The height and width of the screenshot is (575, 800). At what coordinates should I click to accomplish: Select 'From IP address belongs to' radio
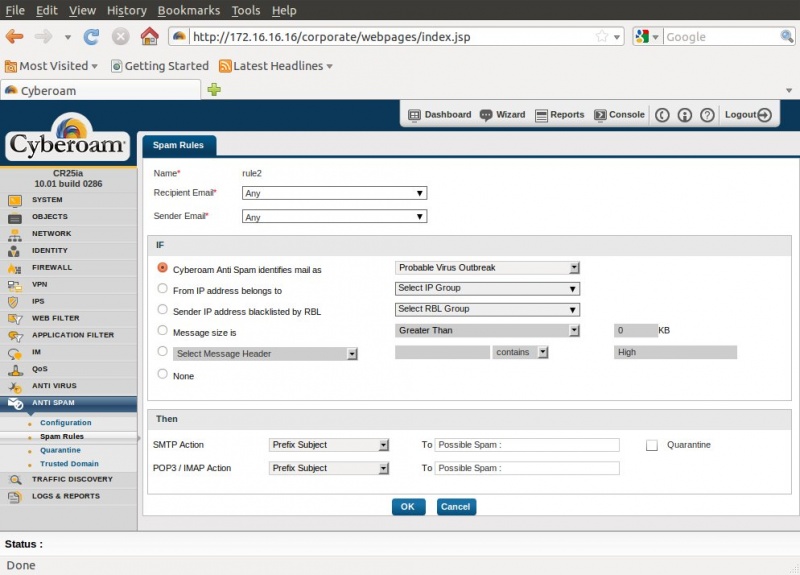coord(163,289)
